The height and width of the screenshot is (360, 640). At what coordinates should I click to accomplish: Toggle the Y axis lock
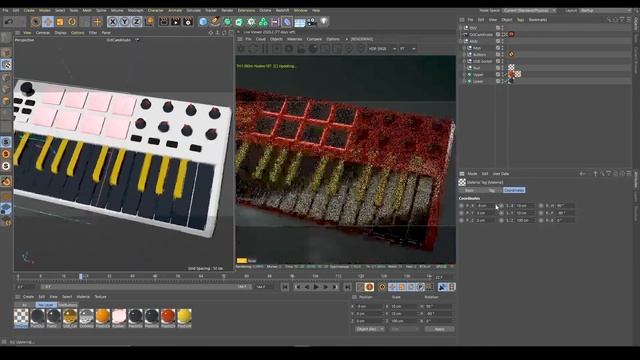point(124,22)
